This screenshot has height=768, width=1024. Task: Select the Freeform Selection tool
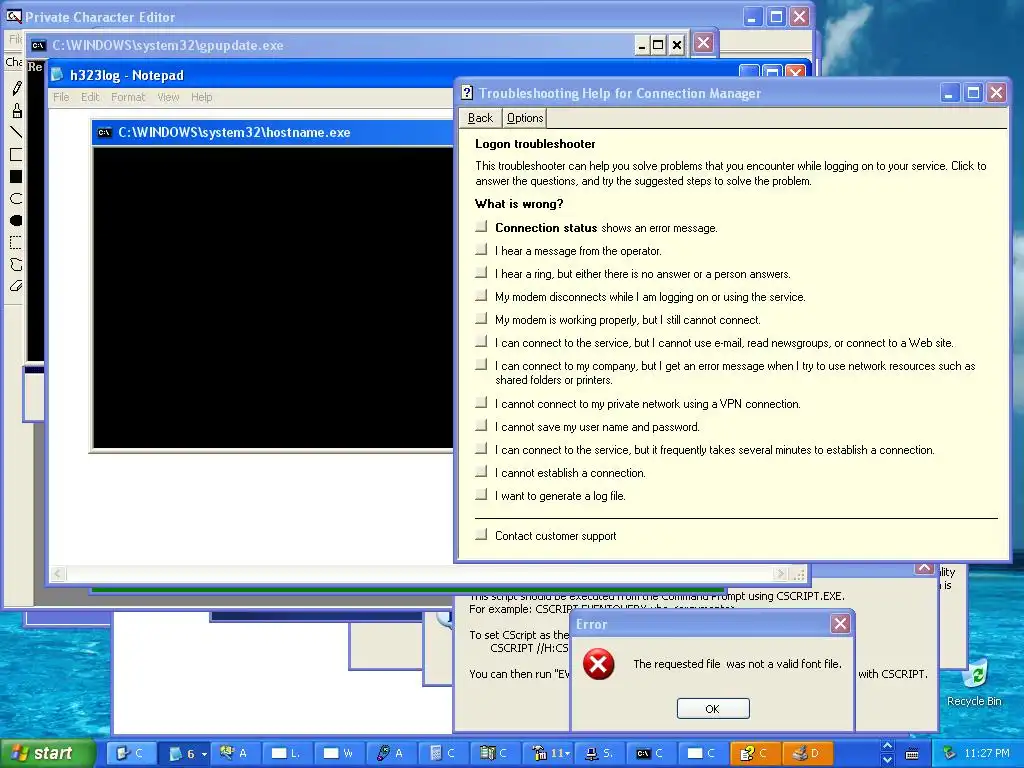click(x=16, y=264)
